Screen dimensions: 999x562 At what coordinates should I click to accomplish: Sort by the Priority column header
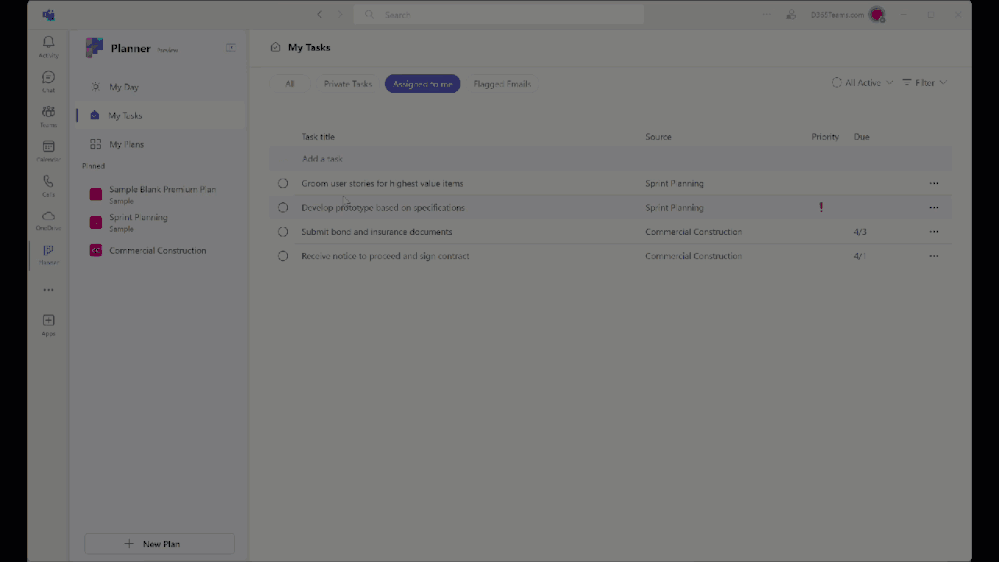coord(825,137)
